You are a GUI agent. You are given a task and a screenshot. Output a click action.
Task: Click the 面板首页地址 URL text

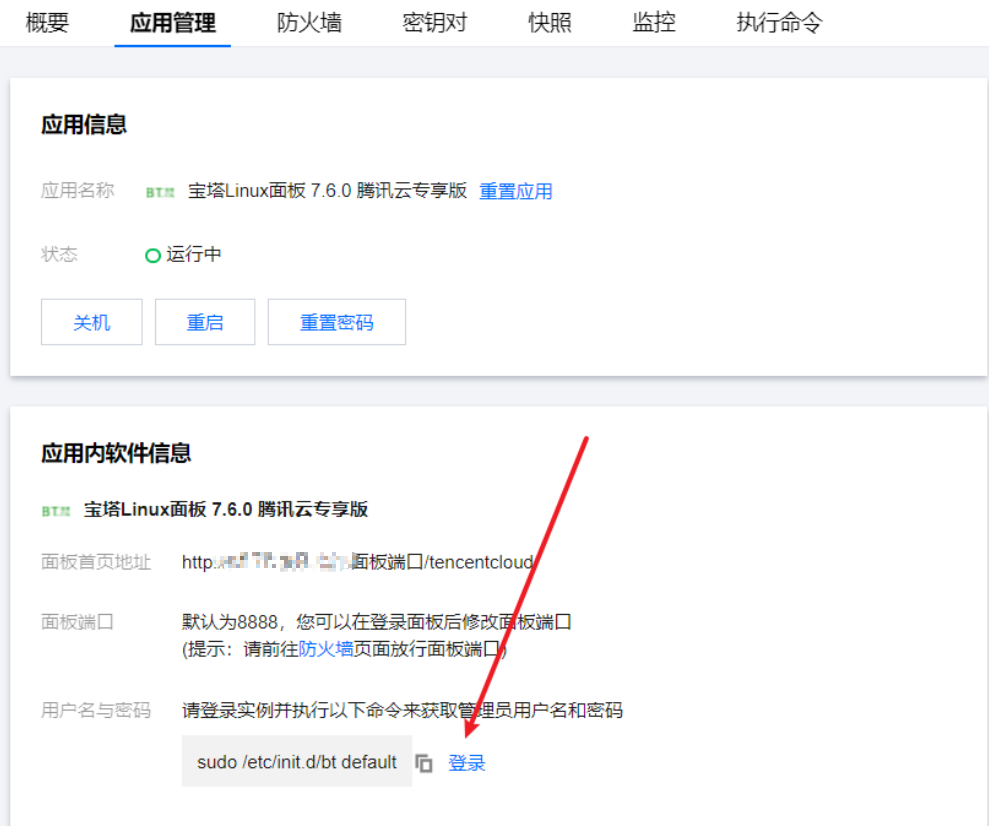click(x=358, y=562)
